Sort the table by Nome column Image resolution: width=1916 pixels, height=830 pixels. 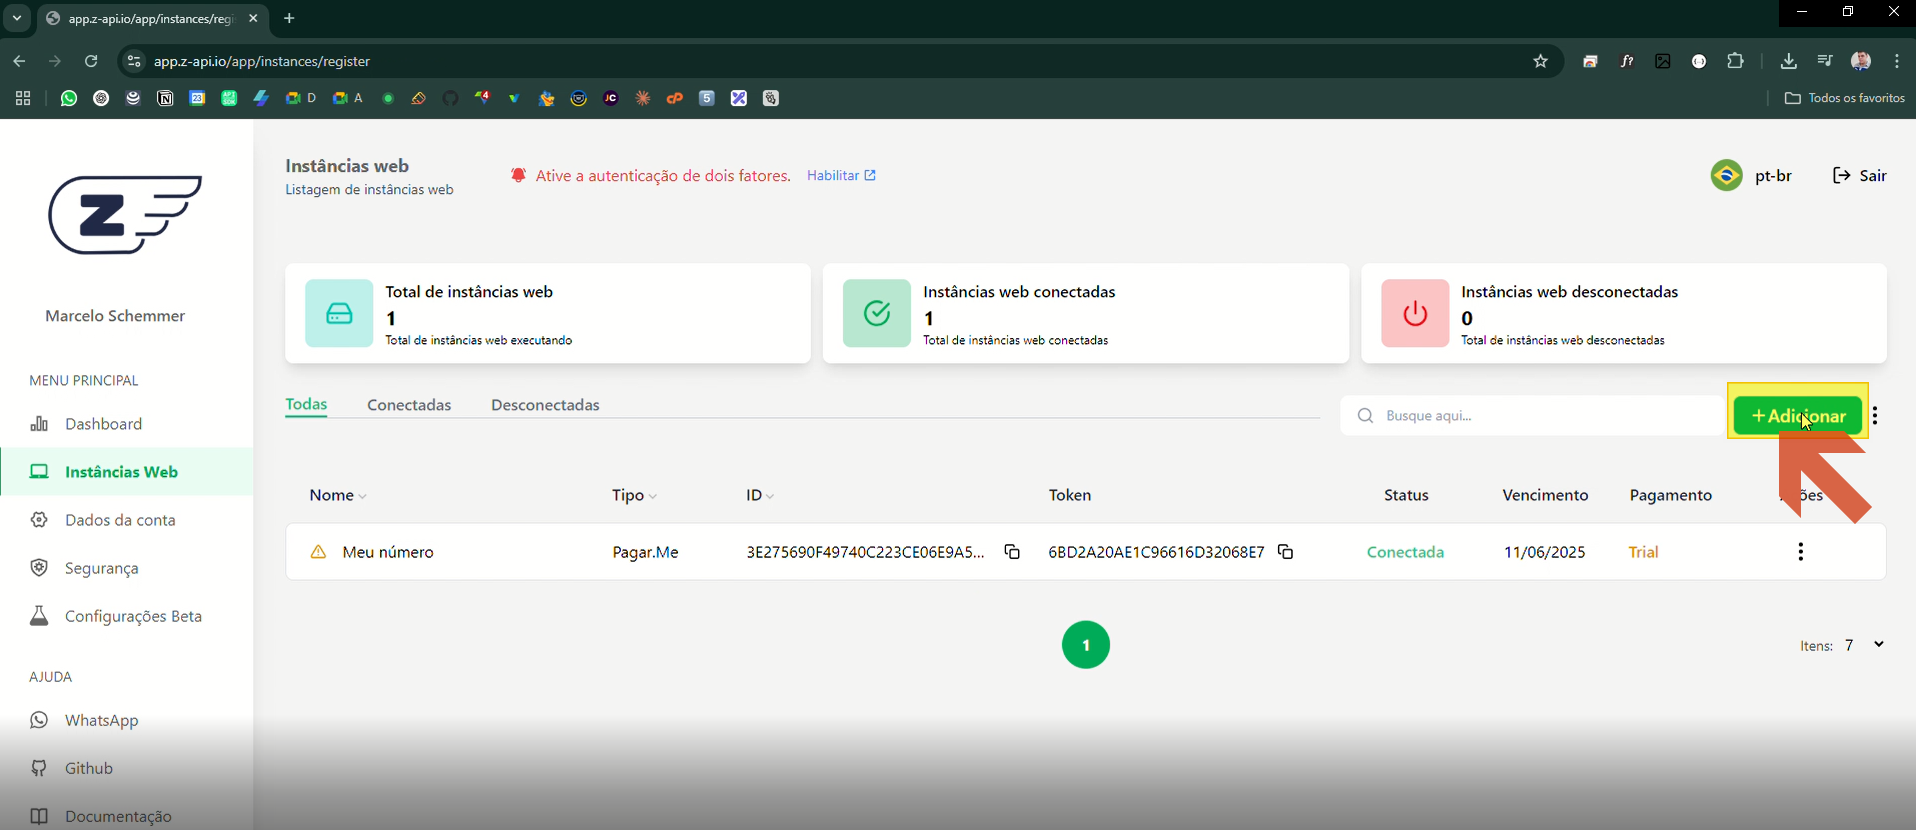(338, 495)
